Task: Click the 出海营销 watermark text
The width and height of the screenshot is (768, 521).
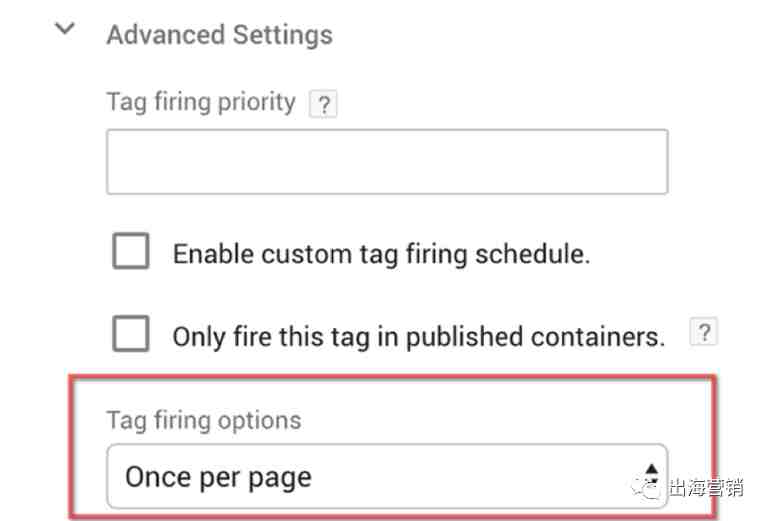Action: tap(707, 488)
